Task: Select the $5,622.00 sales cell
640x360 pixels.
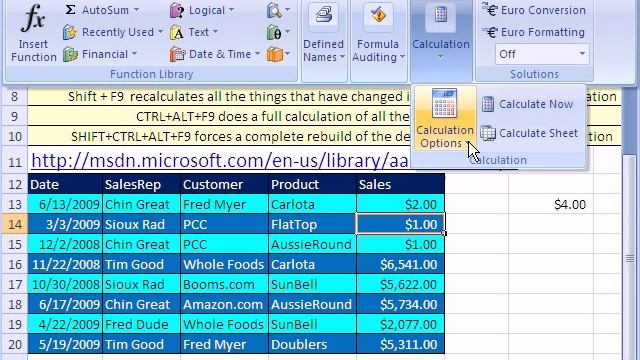Action: coord(401,284)
